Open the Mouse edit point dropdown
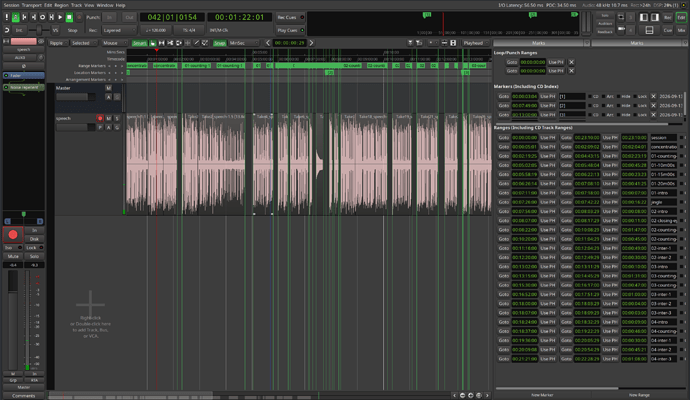 pos(113,43)
